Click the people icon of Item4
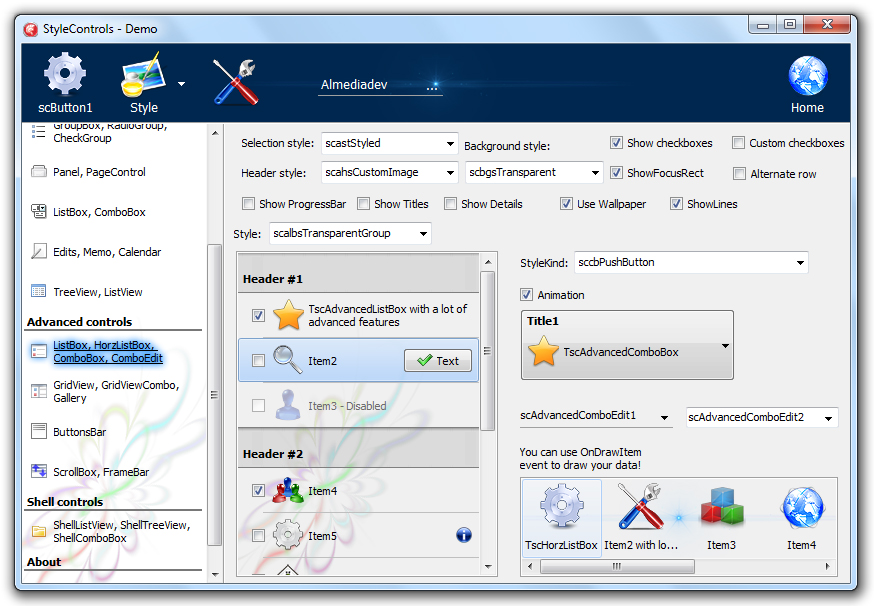874x606 pixels. coord(288,490)
